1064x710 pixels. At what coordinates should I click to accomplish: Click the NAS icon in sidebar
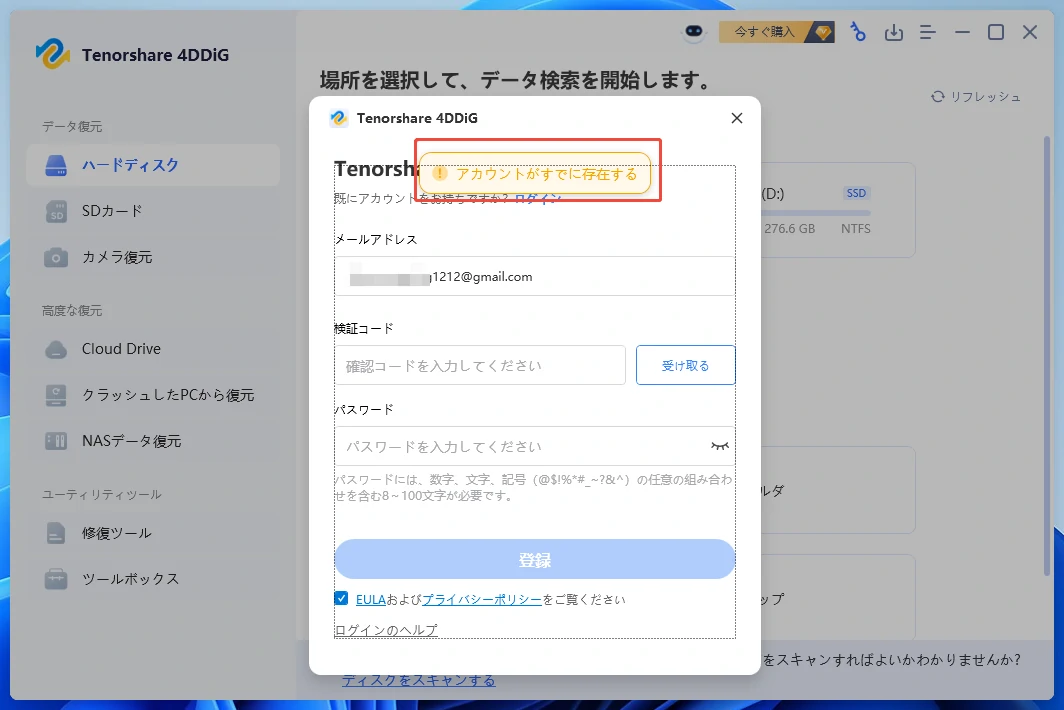(x=56, y=441)
